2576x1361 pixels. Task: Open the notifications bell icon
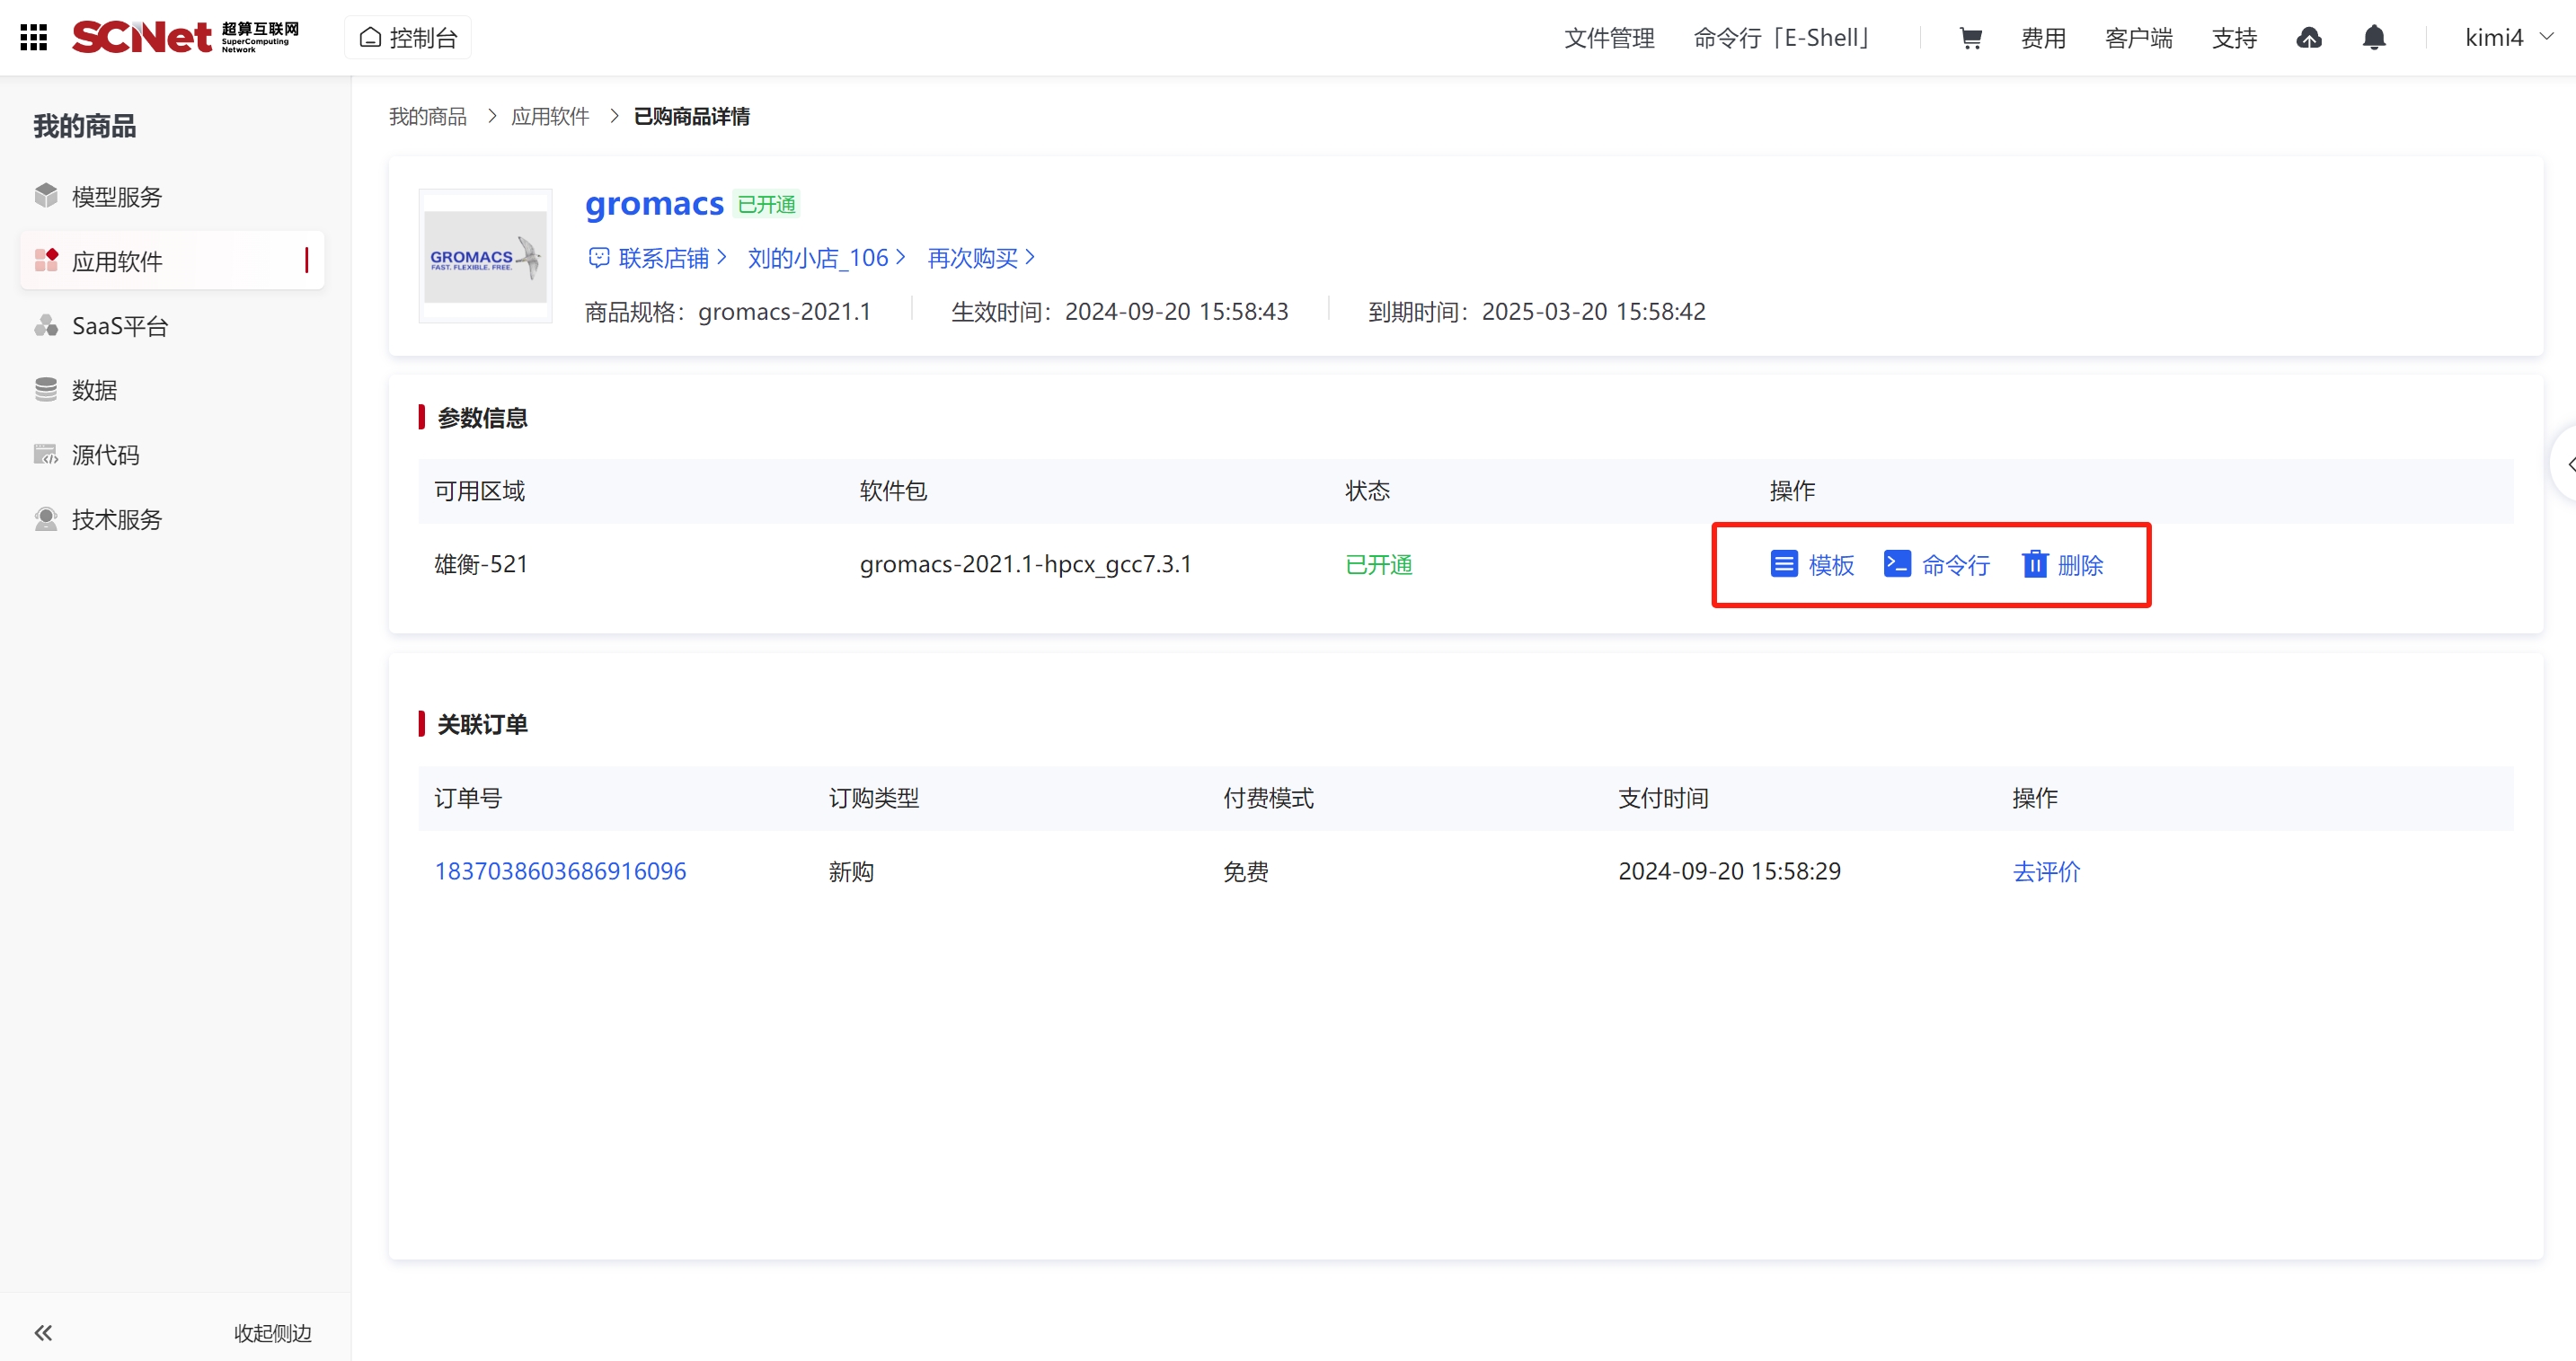(x=2373, y=38)
